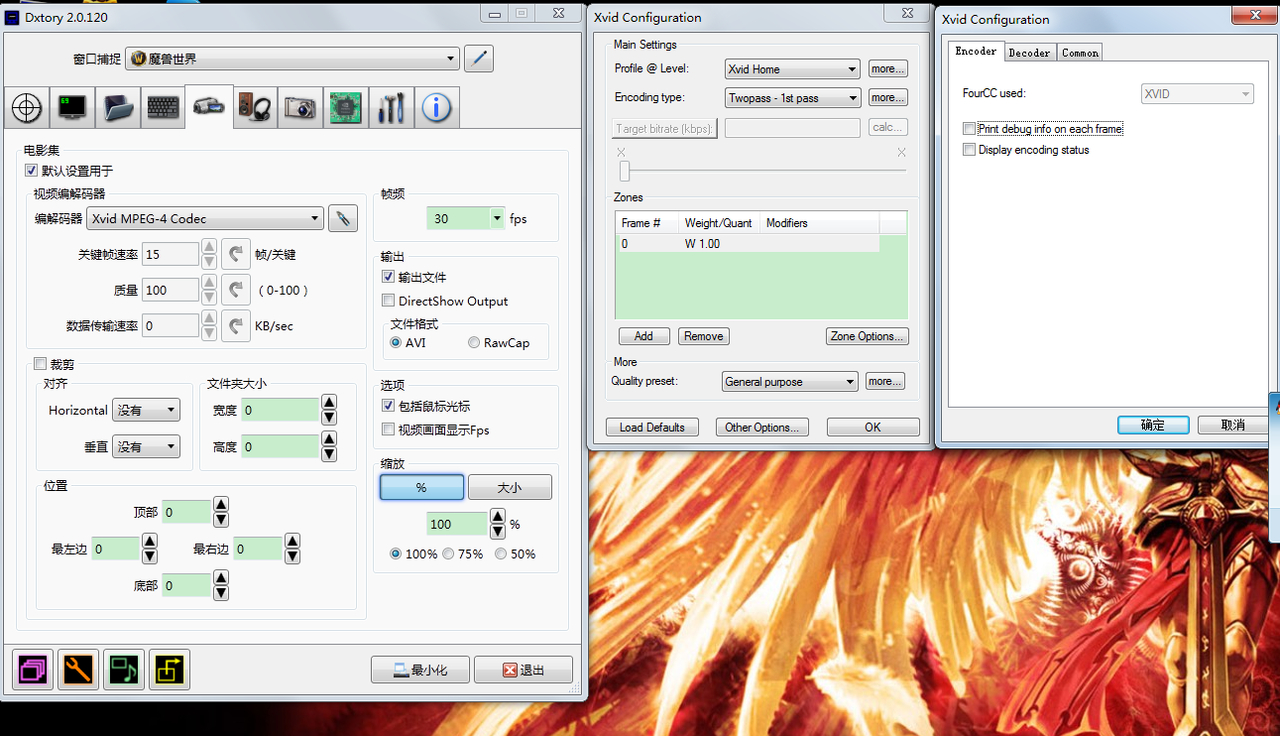Open the Horizontal alignment dropdown
1280x736 pixels.
[146, 410]
